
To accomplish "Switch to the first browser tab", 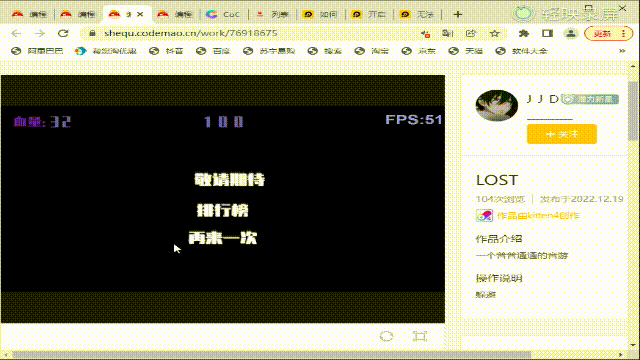I will pyautogui.click(x=29, y=14).
